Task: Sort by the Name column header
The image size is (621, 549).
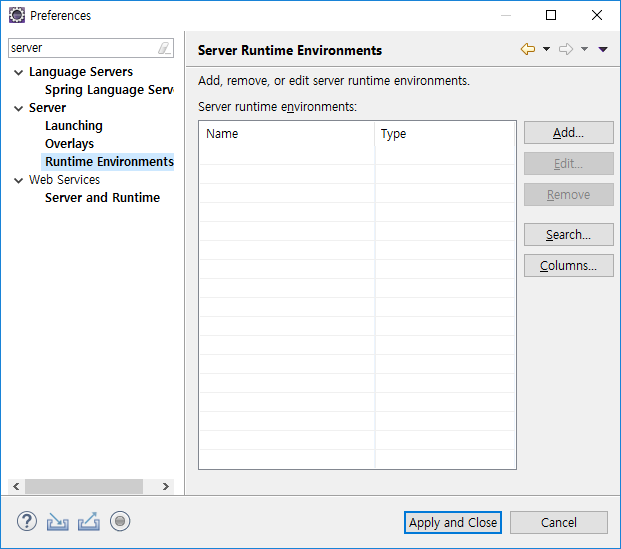Action: (287, 134)
